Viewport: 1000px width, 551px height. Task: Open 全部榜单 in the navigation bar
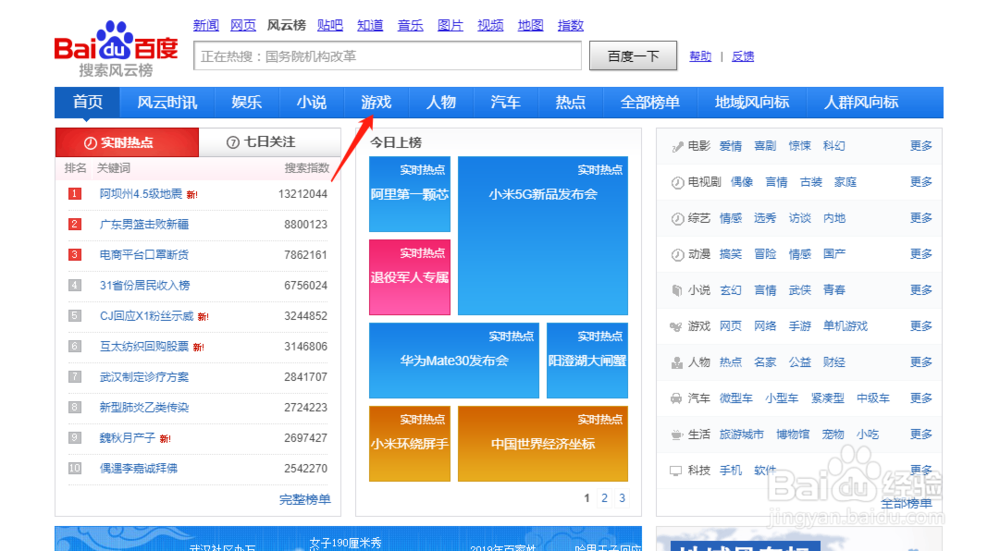650,102
